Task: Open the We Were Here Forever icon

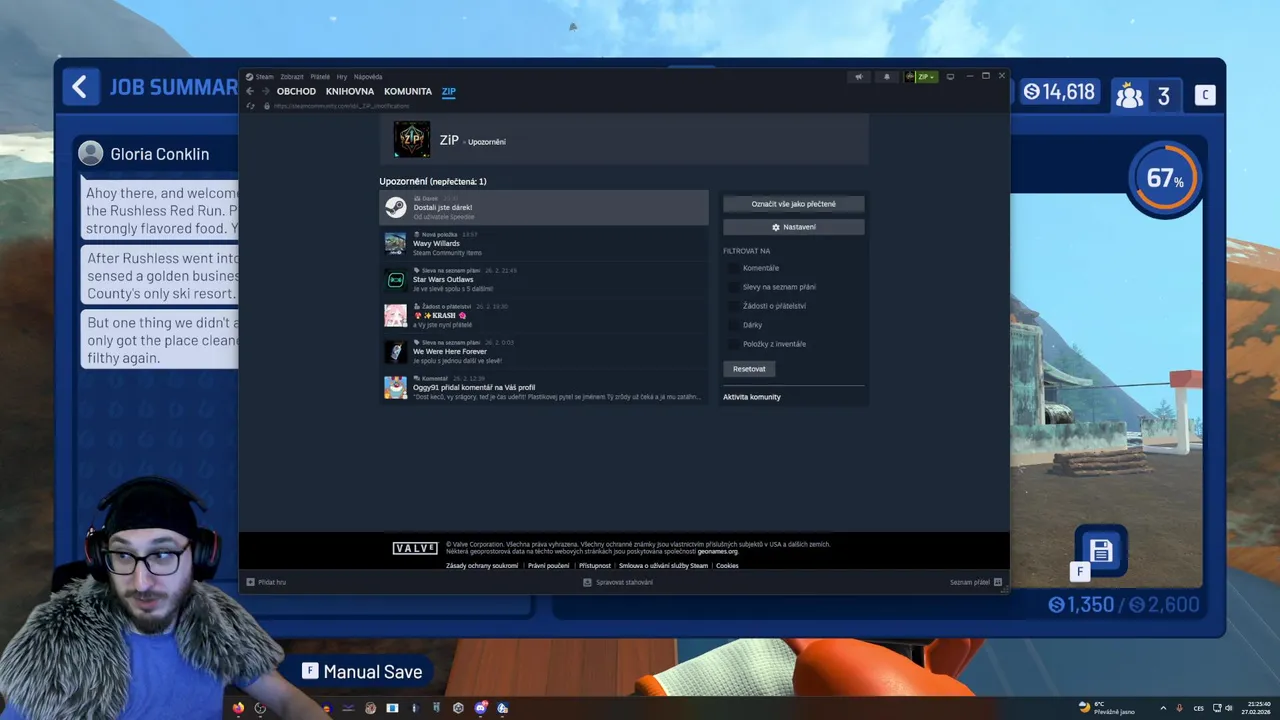Action: (x=396, y=351)
